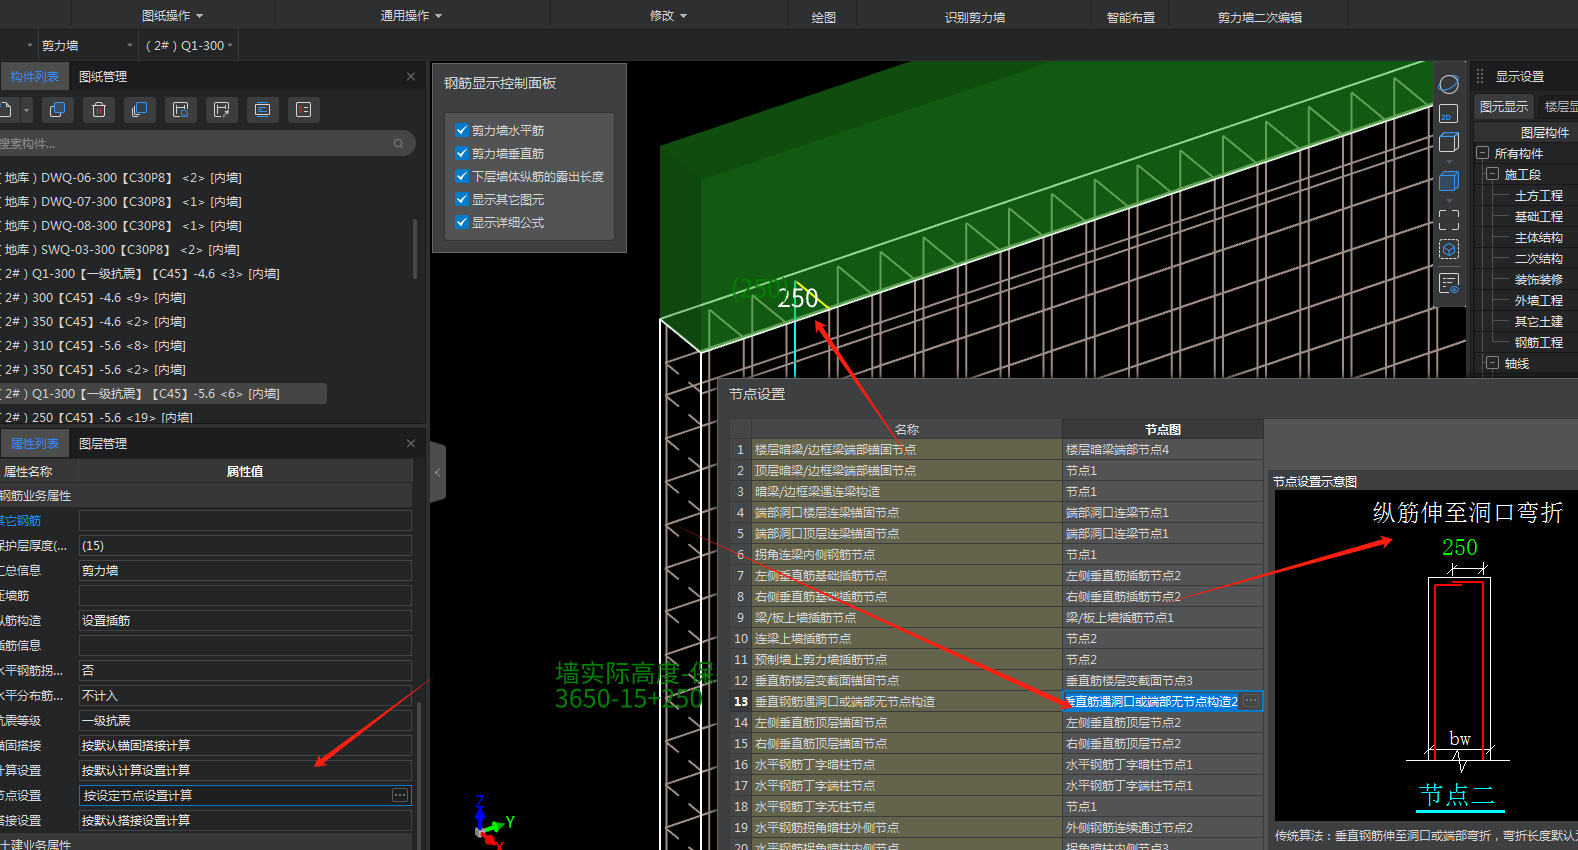The width and height of the screenshot is (1578, 850).
Task: Select 钢筋工程 tree item
Action: 1538,342
